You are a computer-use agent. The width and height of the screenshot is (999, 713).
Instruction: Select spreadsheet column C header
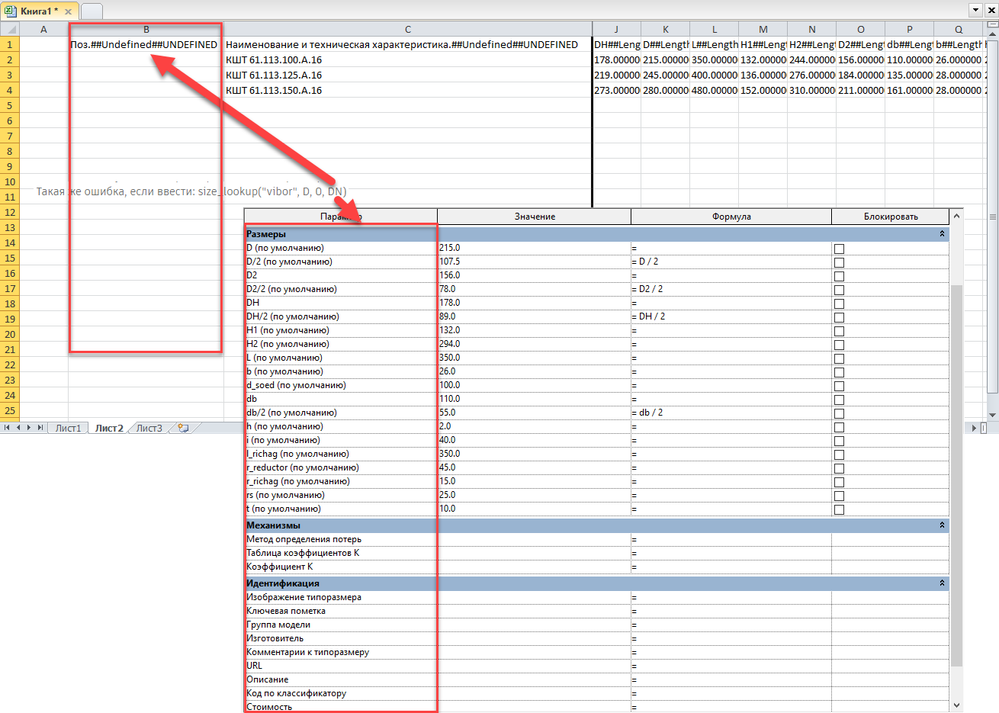click(408, 29)
